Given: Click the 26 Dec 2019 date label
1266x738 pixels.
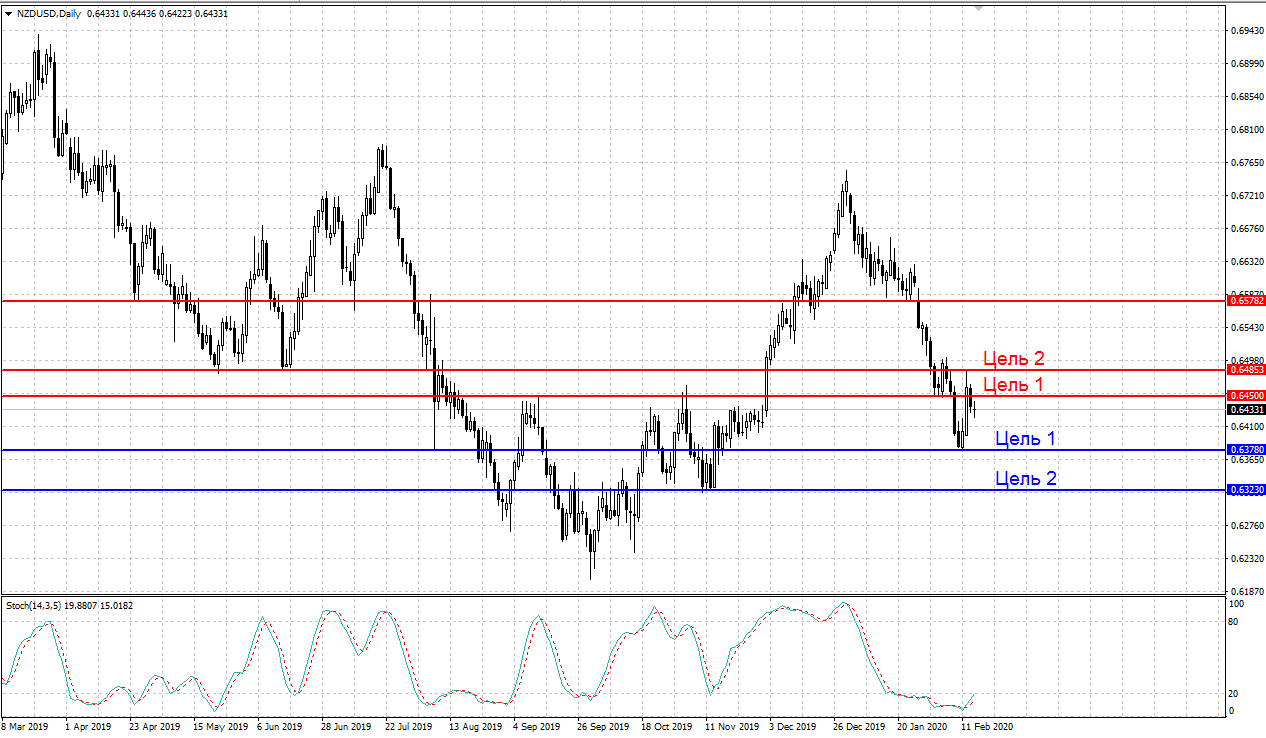Looking at the screenshot, I should (860, 726).
